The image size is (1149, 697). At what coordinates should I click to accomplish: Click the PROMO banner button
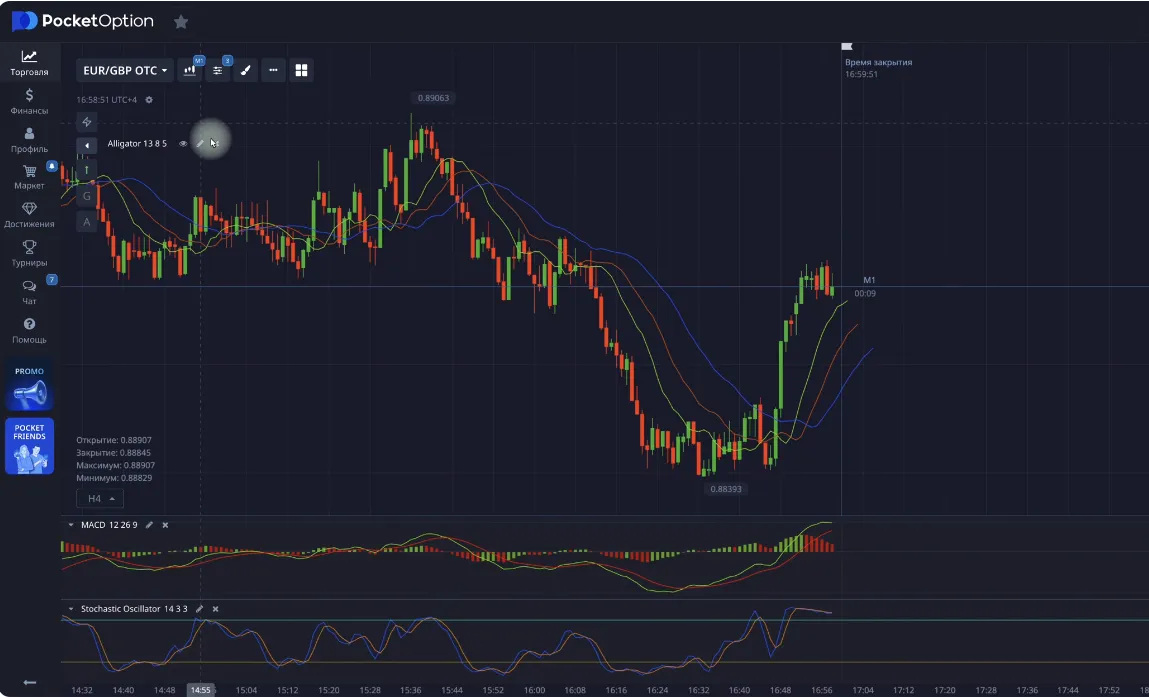[x=29, y=387]
